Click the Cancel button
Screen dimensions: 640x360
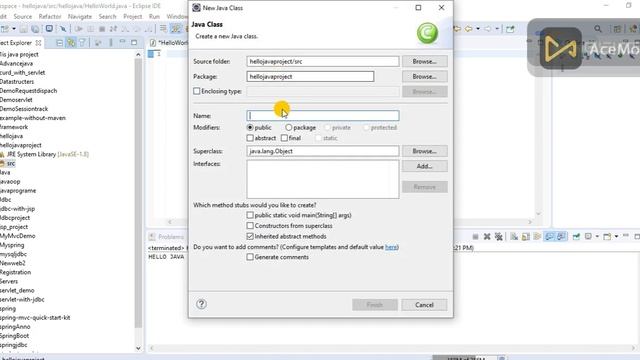tap(424, 305)
